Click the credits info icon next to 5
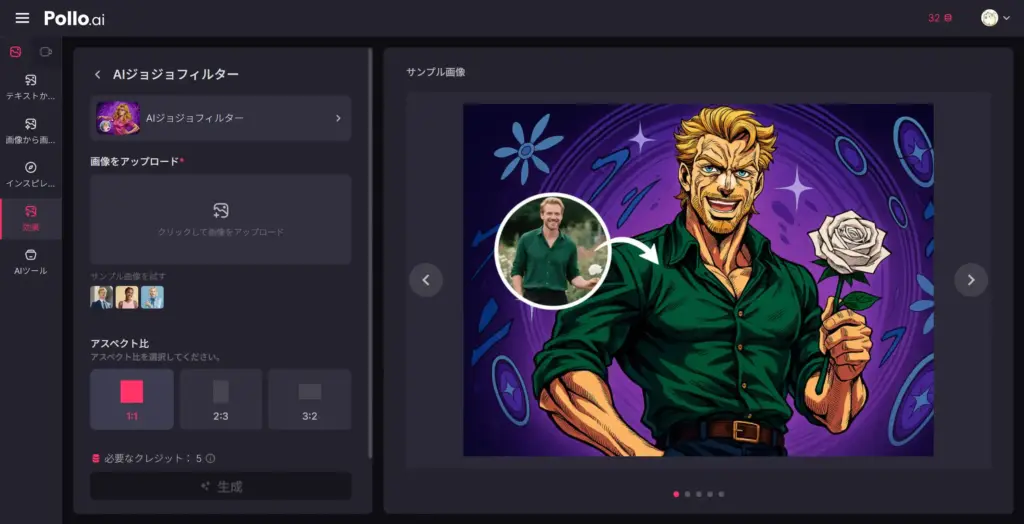This screenshot has height=524, width=1024. (210, 459)
